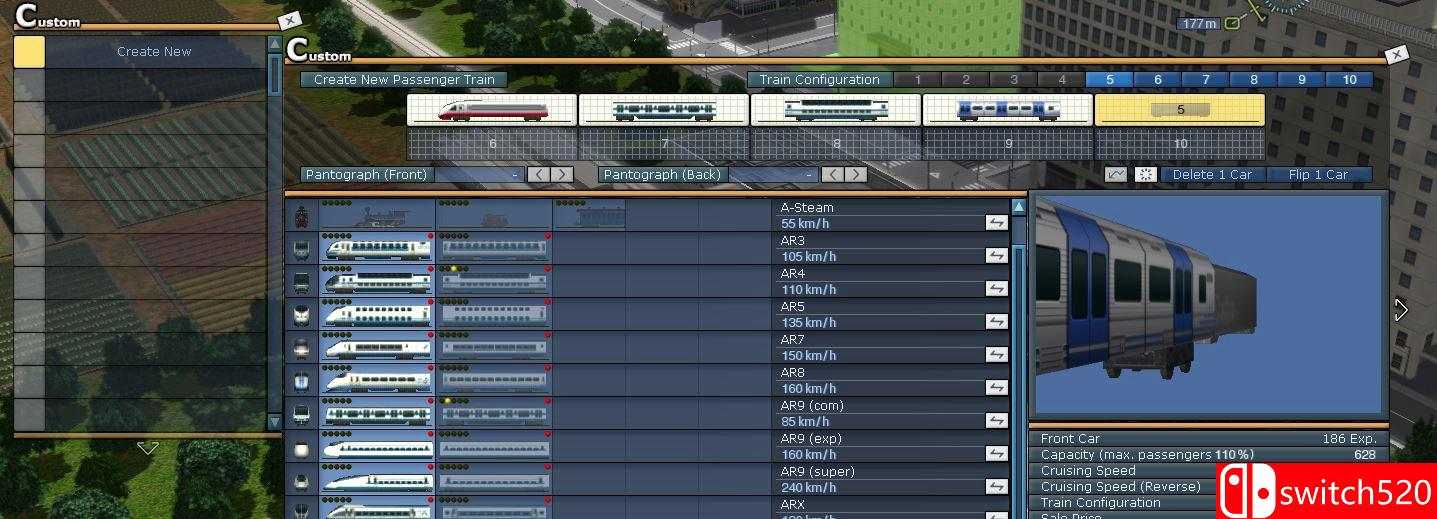Screen dimensions: 1437x519
Task: Click the sparkle icon beside Delete 1 Car
Action: point(1146,174)
